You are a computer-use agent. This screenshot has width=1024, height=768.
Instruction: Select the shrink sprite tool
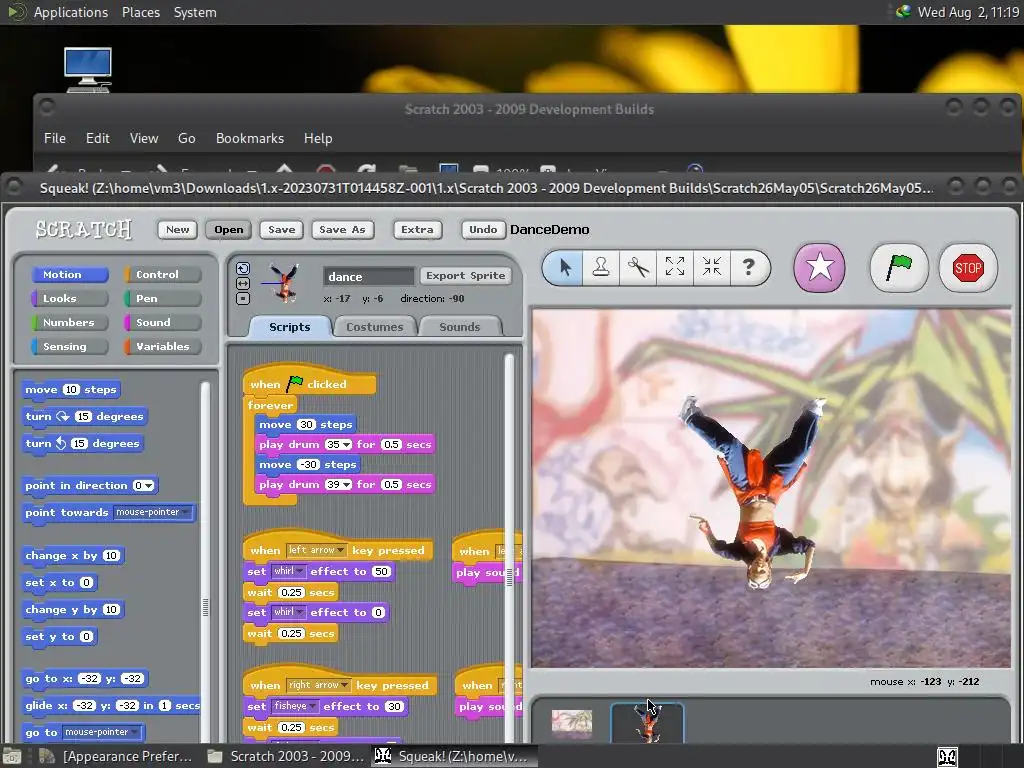711,267
